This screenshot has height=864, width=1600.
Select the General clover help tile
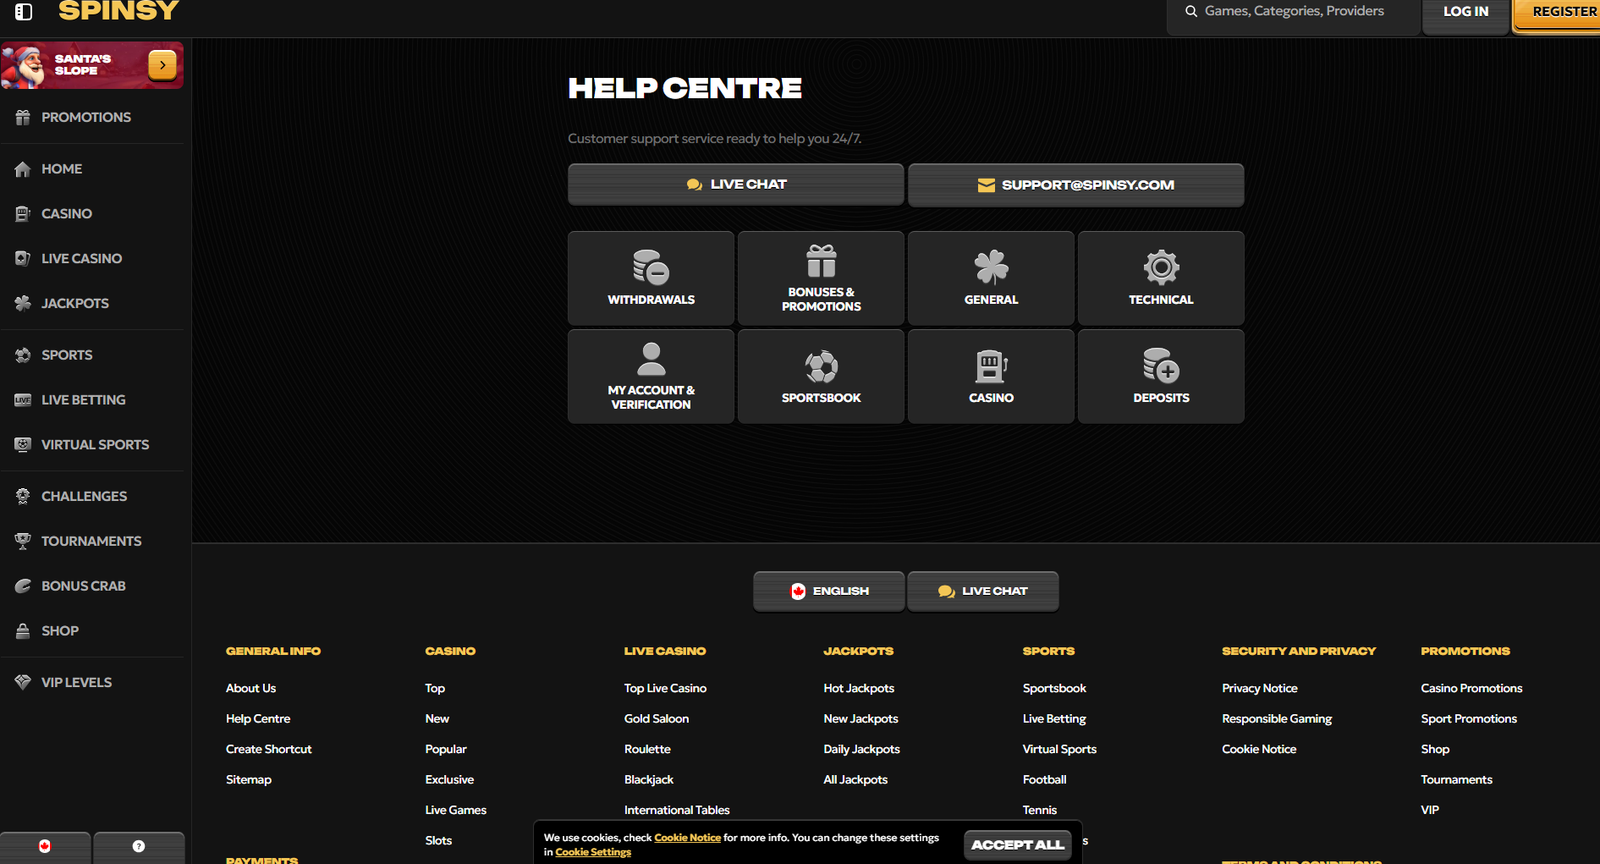(x=991, y=278)
